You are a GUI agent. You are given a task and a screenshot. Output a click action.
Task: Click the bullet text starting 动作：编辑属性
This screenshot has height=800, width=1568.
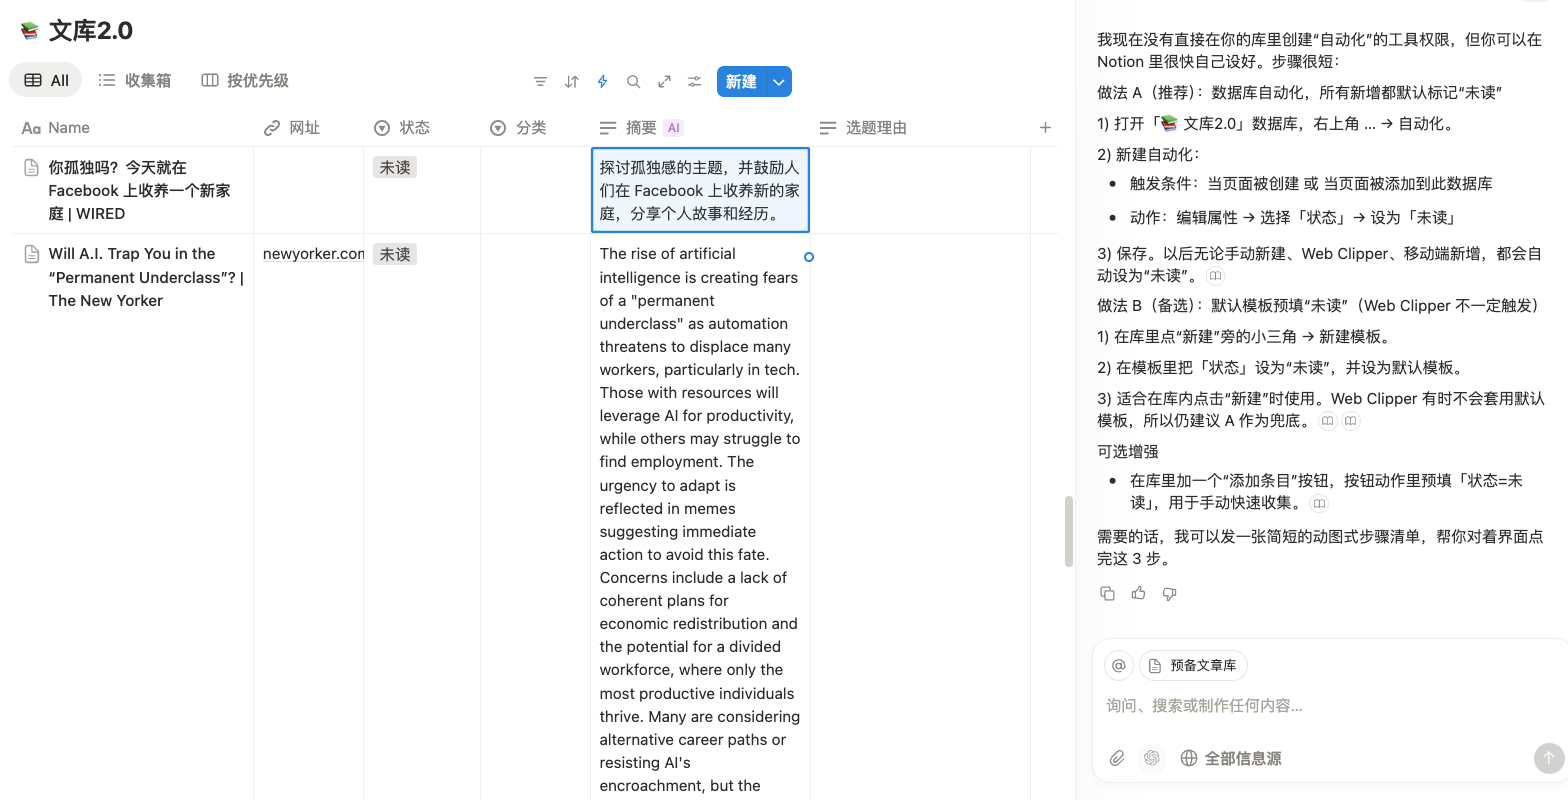(x=1294, y=217)
